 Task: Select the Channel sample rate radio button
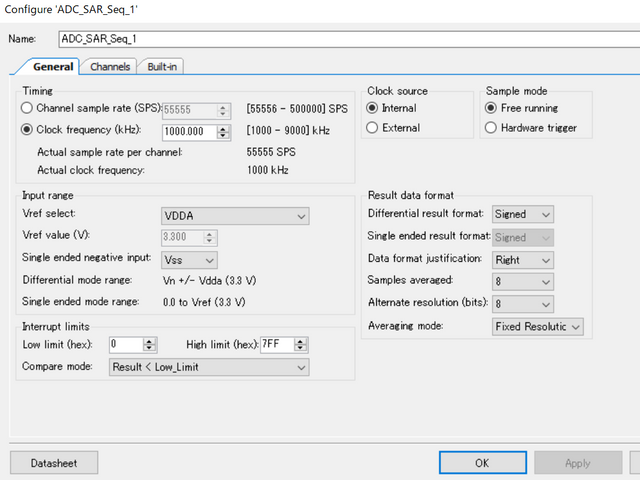[x=28, y=108]
